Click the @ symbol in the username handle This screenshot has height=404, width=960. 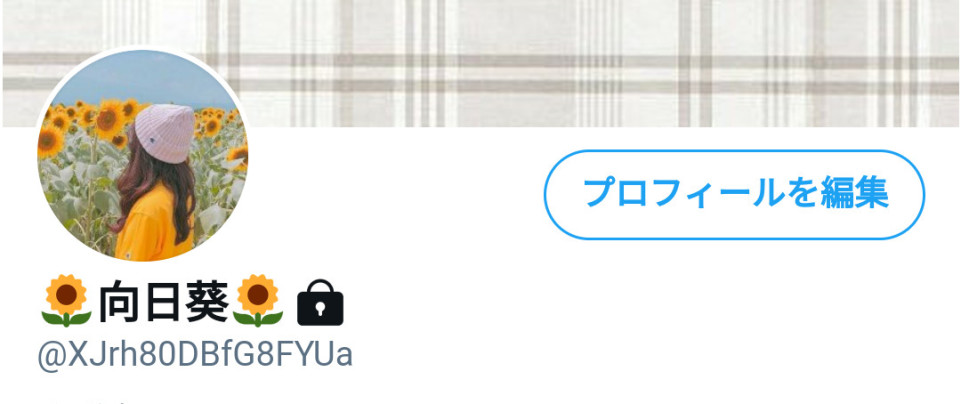[51, 356]
